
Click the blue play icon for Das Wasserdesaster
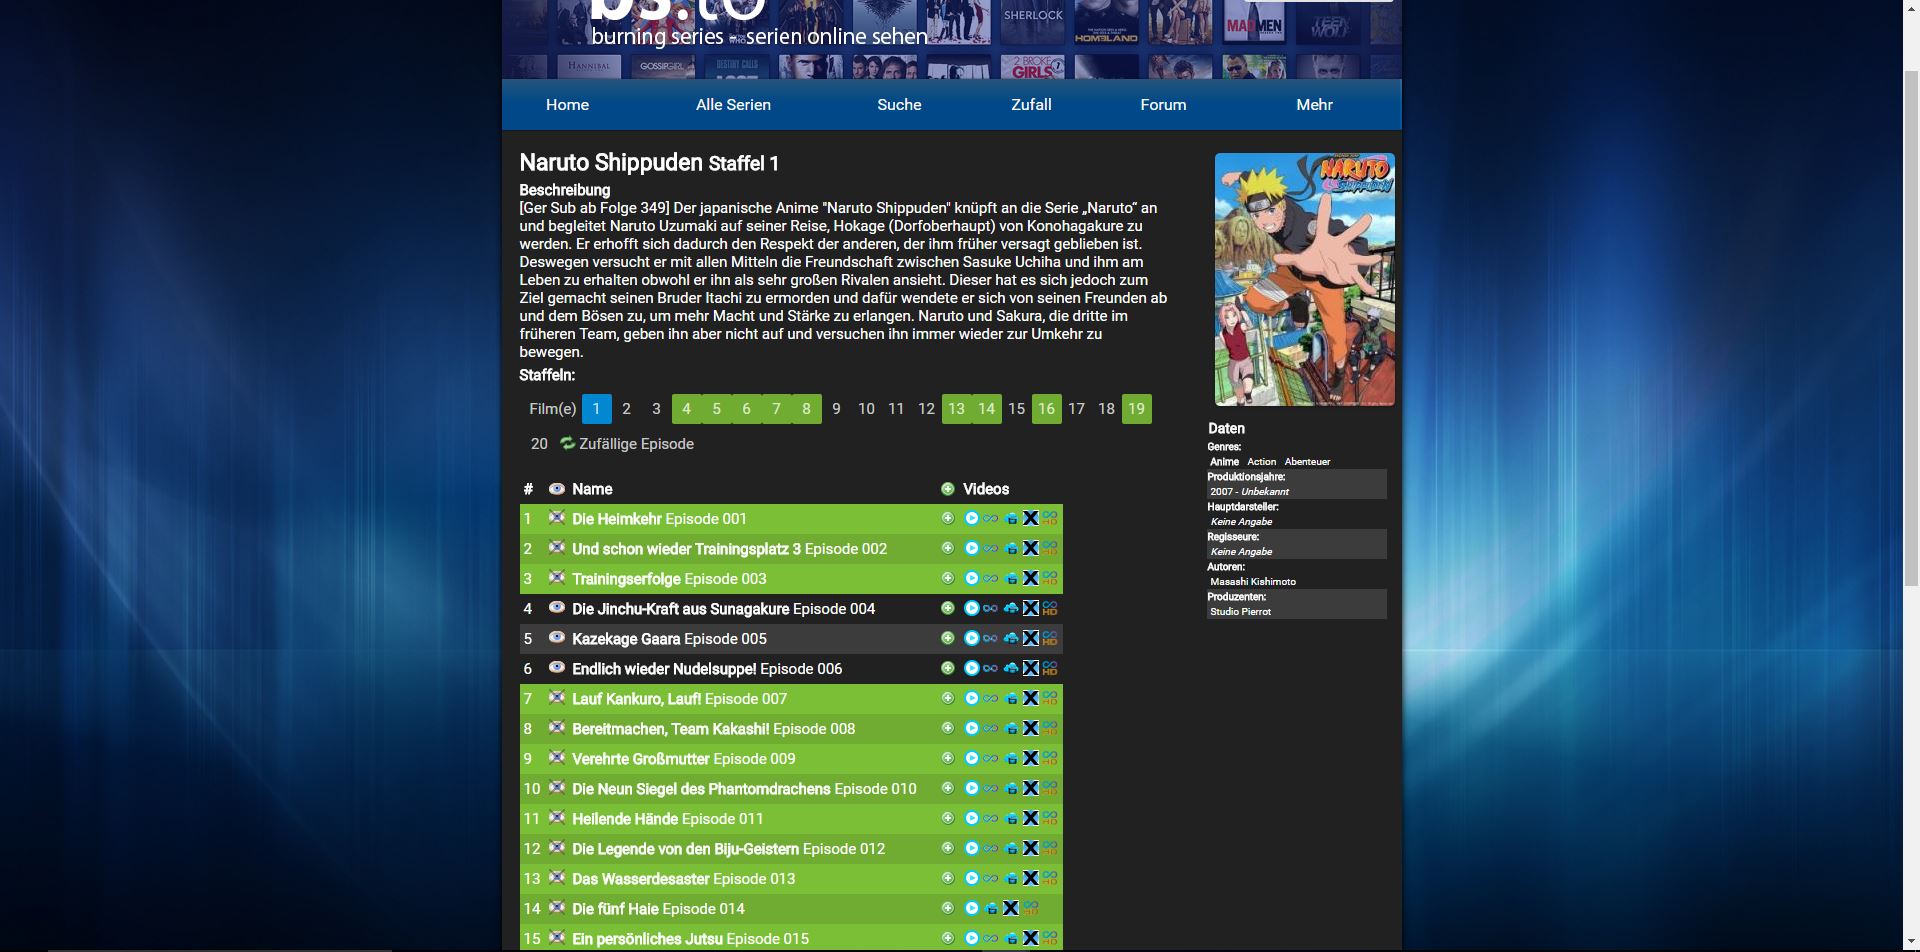pyautogui.click(x=971, y=878)
